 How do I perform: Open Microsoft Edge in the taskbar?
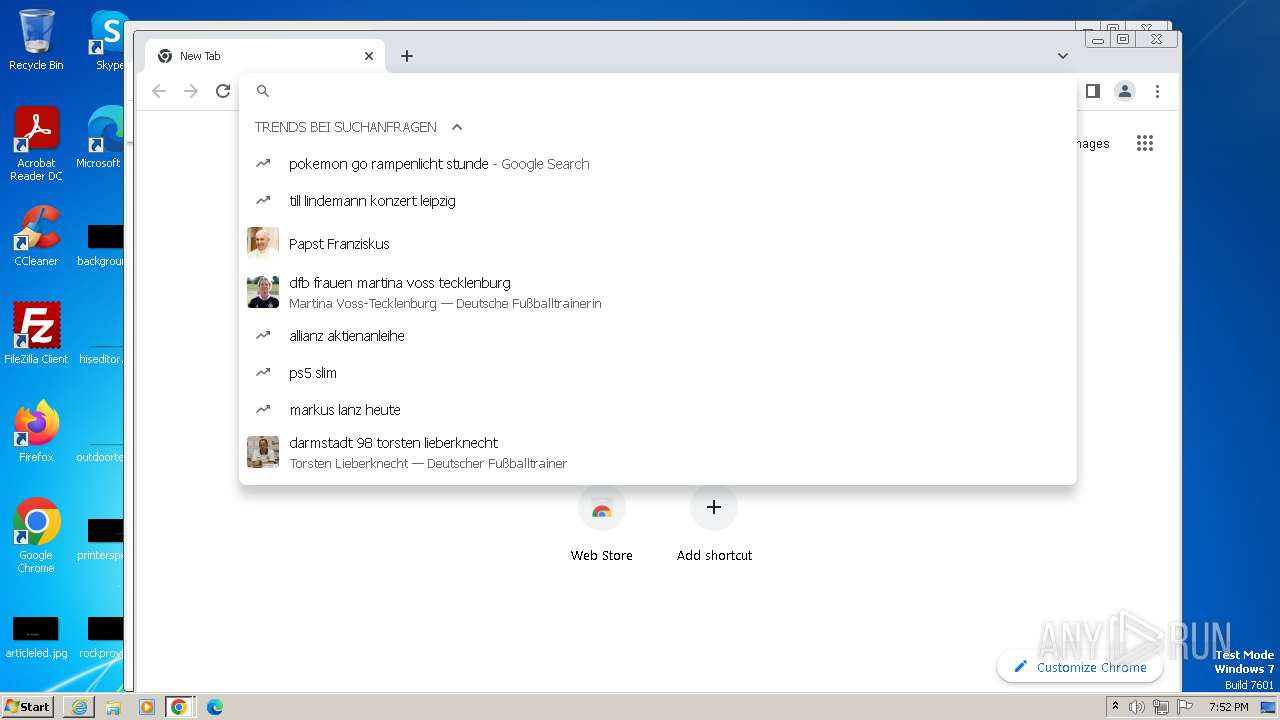coord(215,707)
